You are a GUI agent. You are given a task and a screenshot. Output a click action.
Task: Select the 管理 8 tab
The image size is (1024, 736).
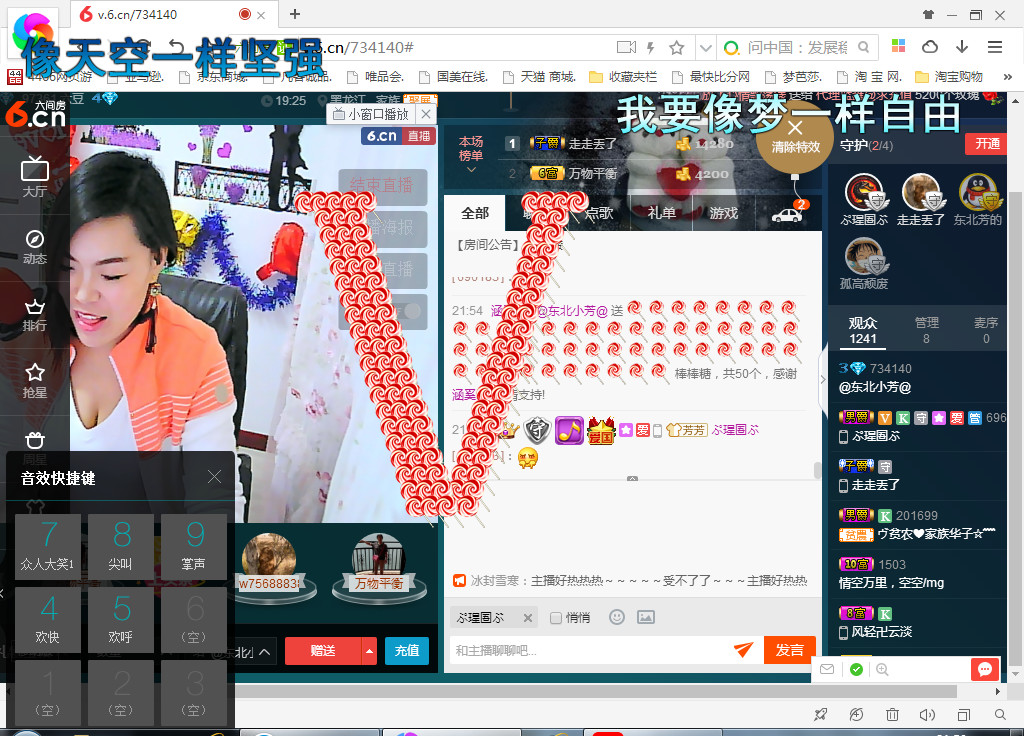tap(926, 330)
